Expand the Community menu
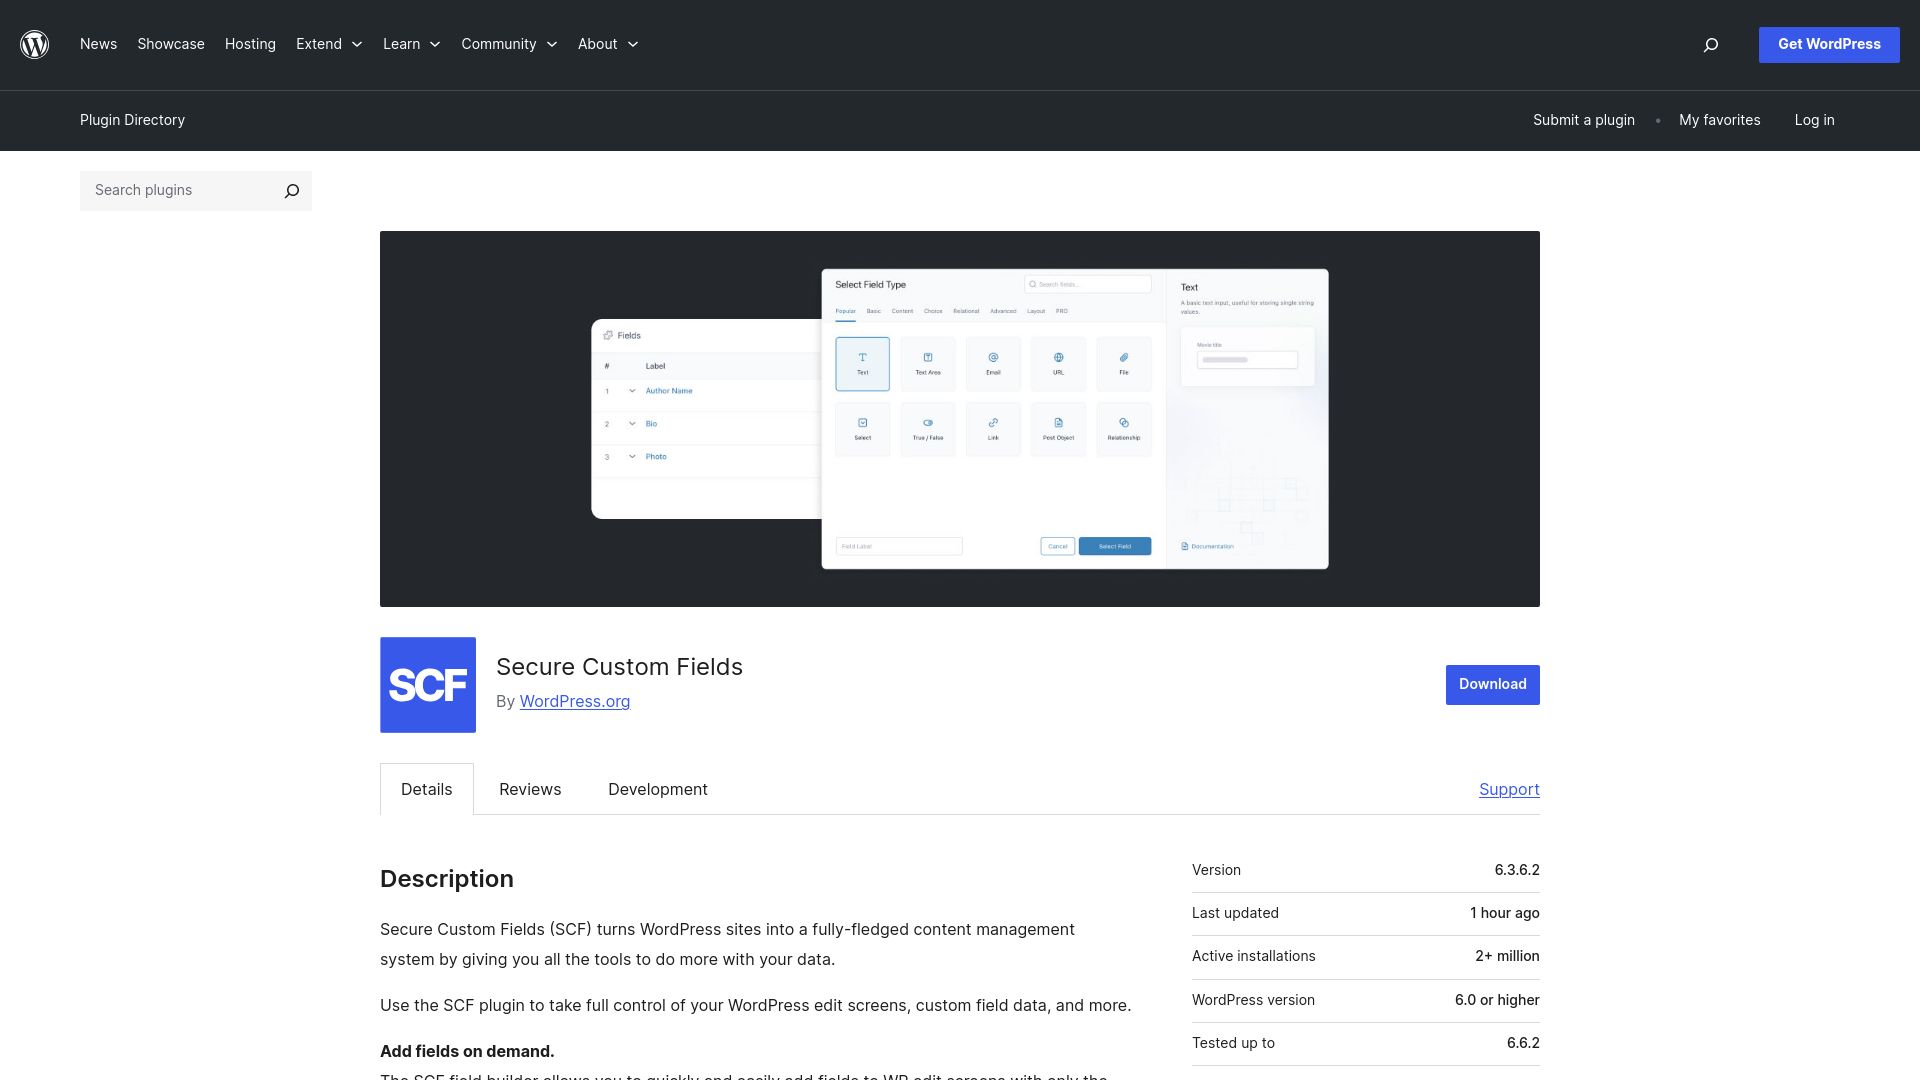 [509, 44]
